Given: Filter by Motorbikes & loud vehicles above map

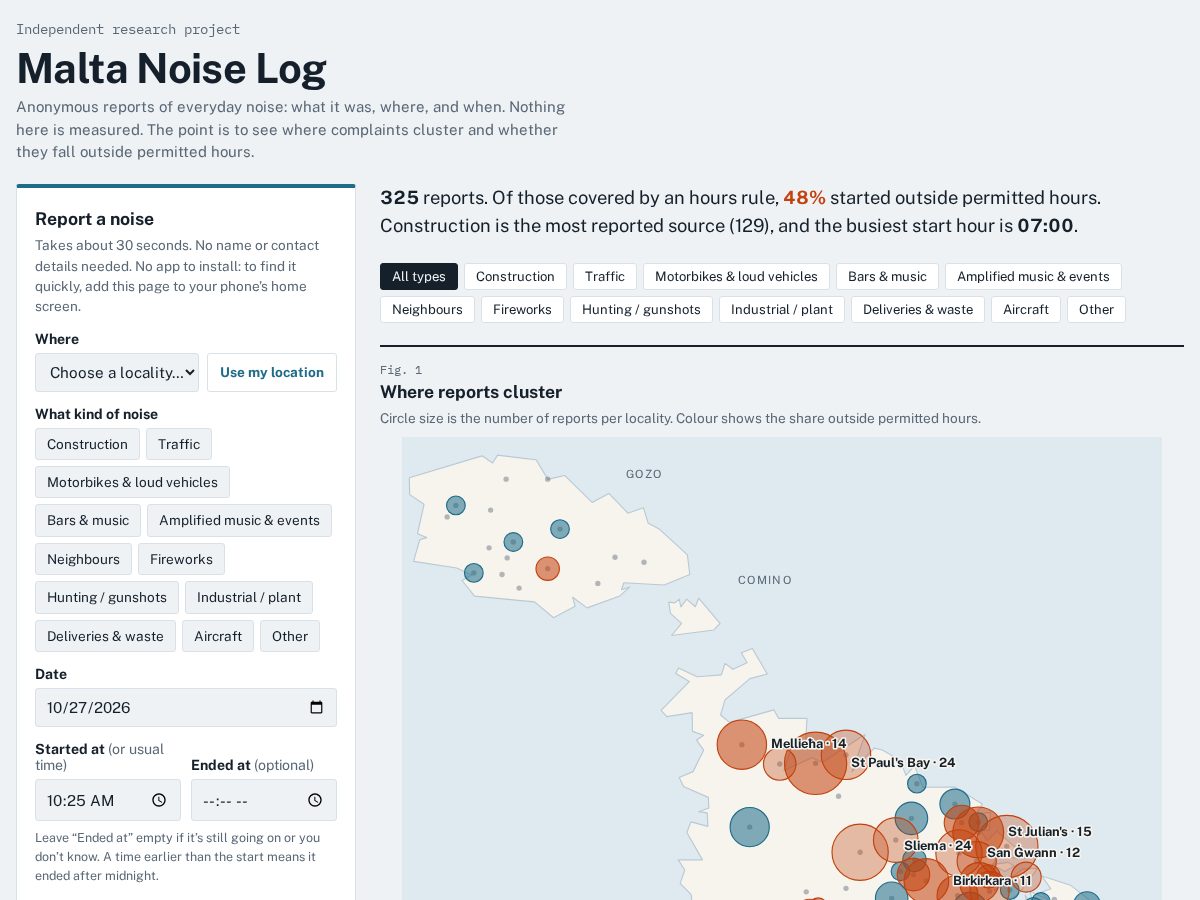Looking at the screenshot, I should (736, 276).
